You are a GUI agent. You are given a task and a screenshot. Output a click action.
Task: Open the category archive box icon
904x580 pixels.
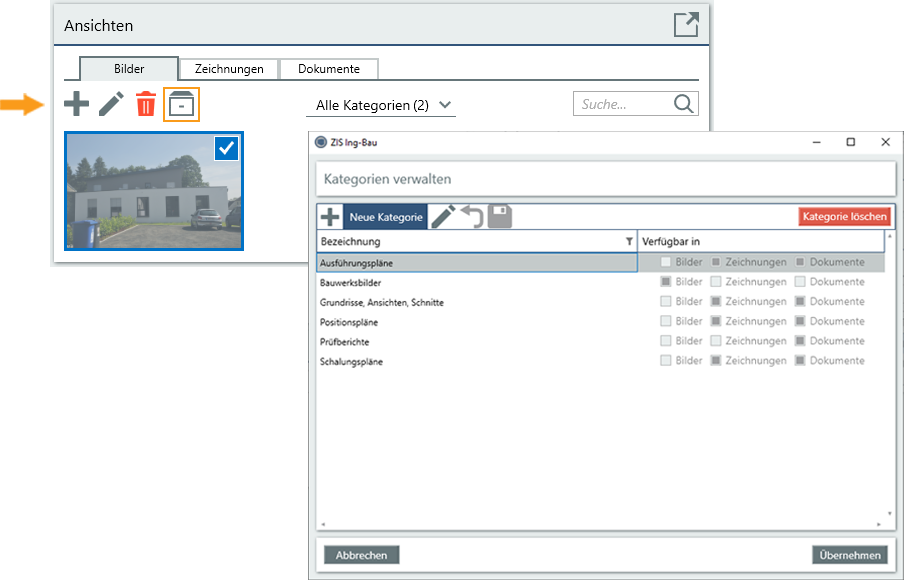click(x=181, y=104)
